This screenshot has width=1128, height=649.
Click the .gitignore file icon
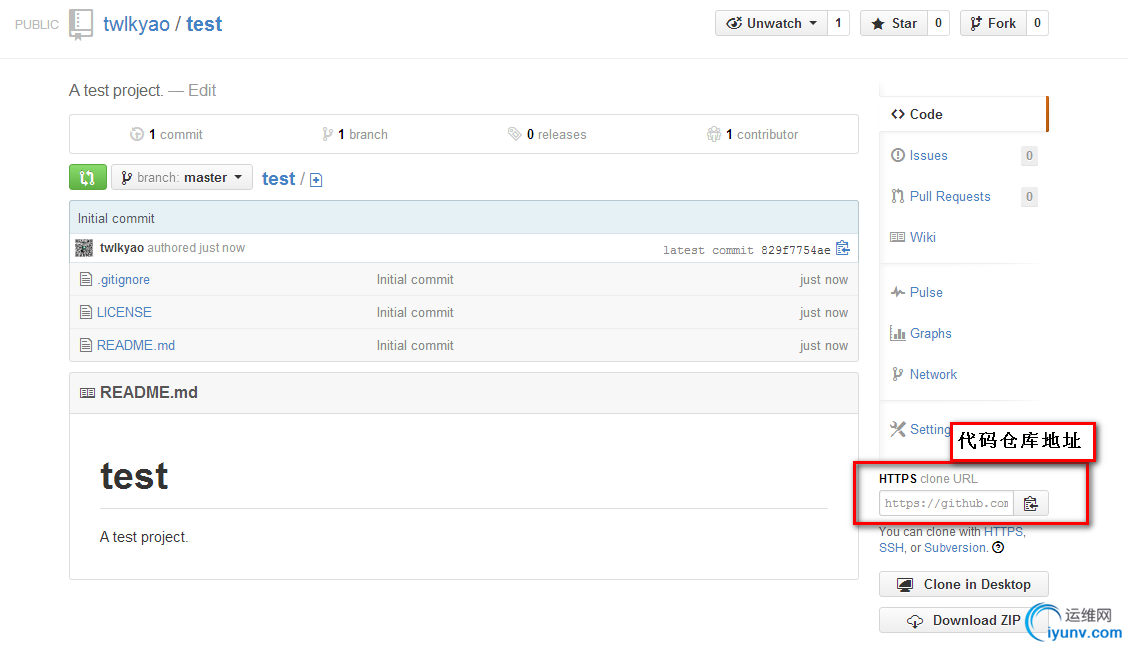point(86,279)
